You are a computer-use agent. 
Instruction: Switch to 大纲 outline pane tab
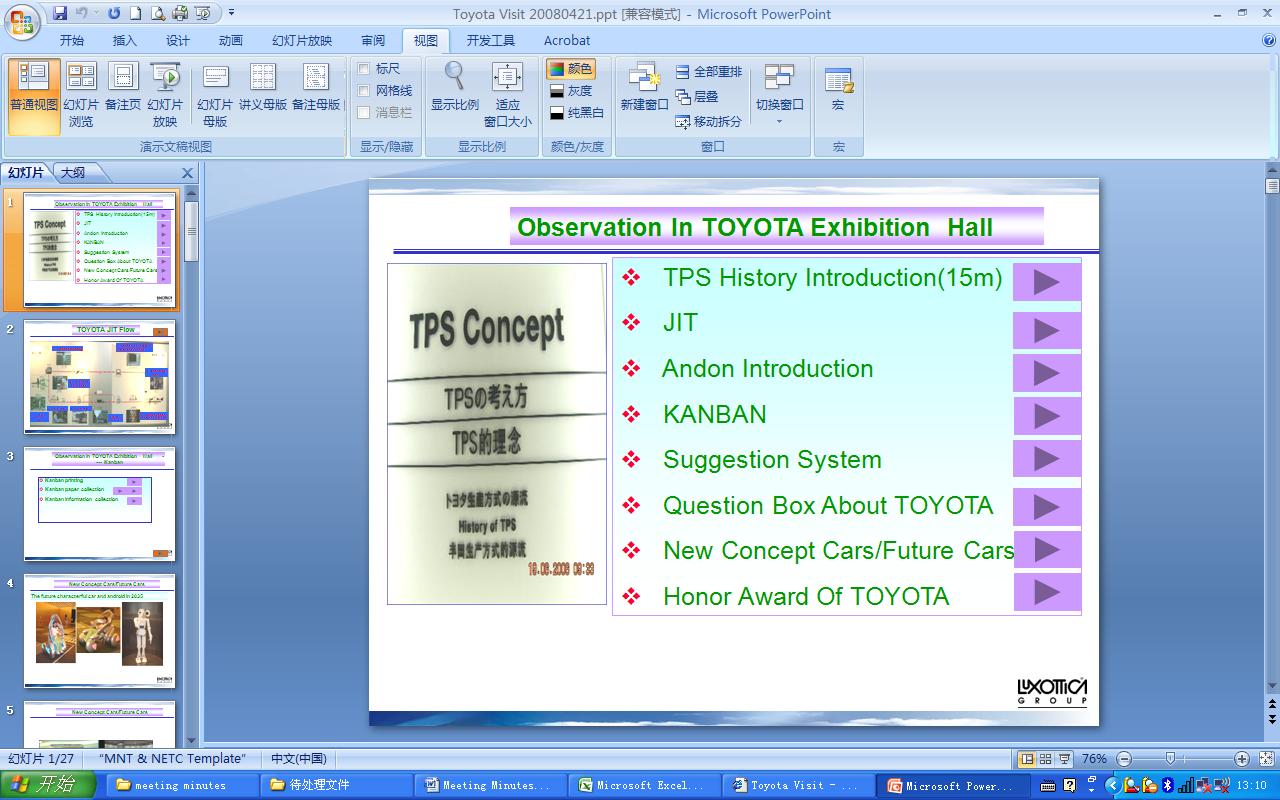(73, 173)
